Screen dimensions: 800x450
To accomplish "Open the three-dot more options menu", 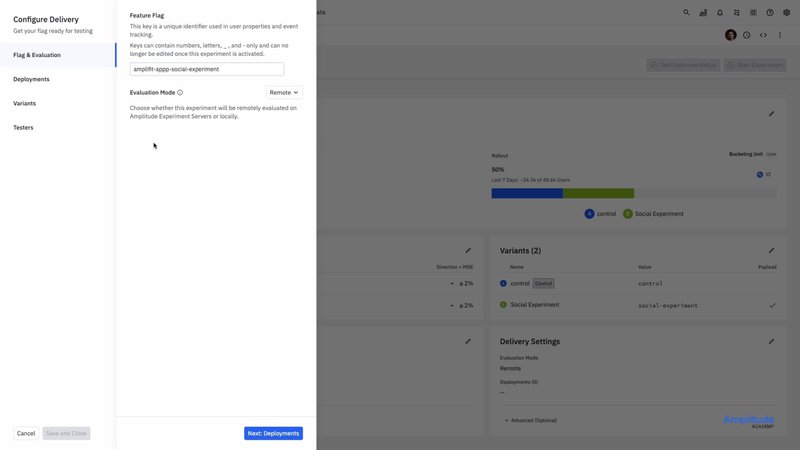I will [x=780, y=35].
